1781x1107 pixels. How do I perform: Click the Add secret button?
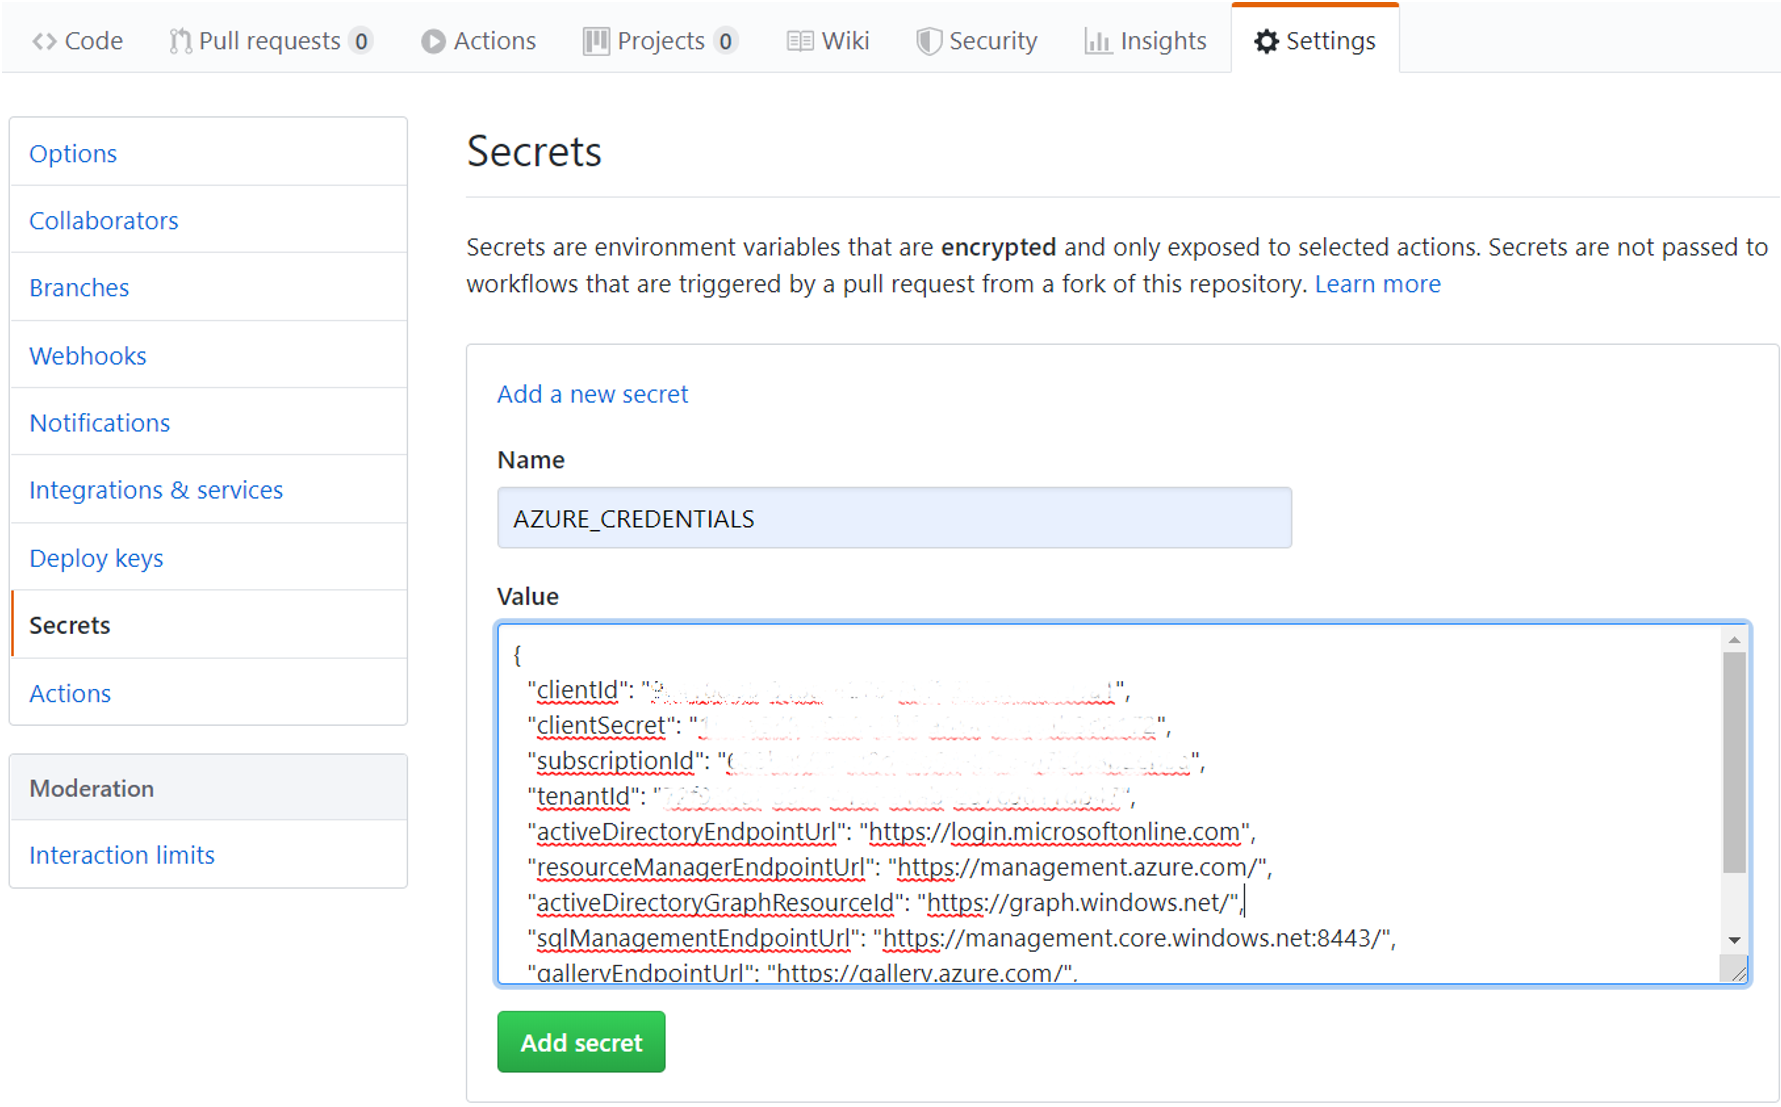[581, 1042]
